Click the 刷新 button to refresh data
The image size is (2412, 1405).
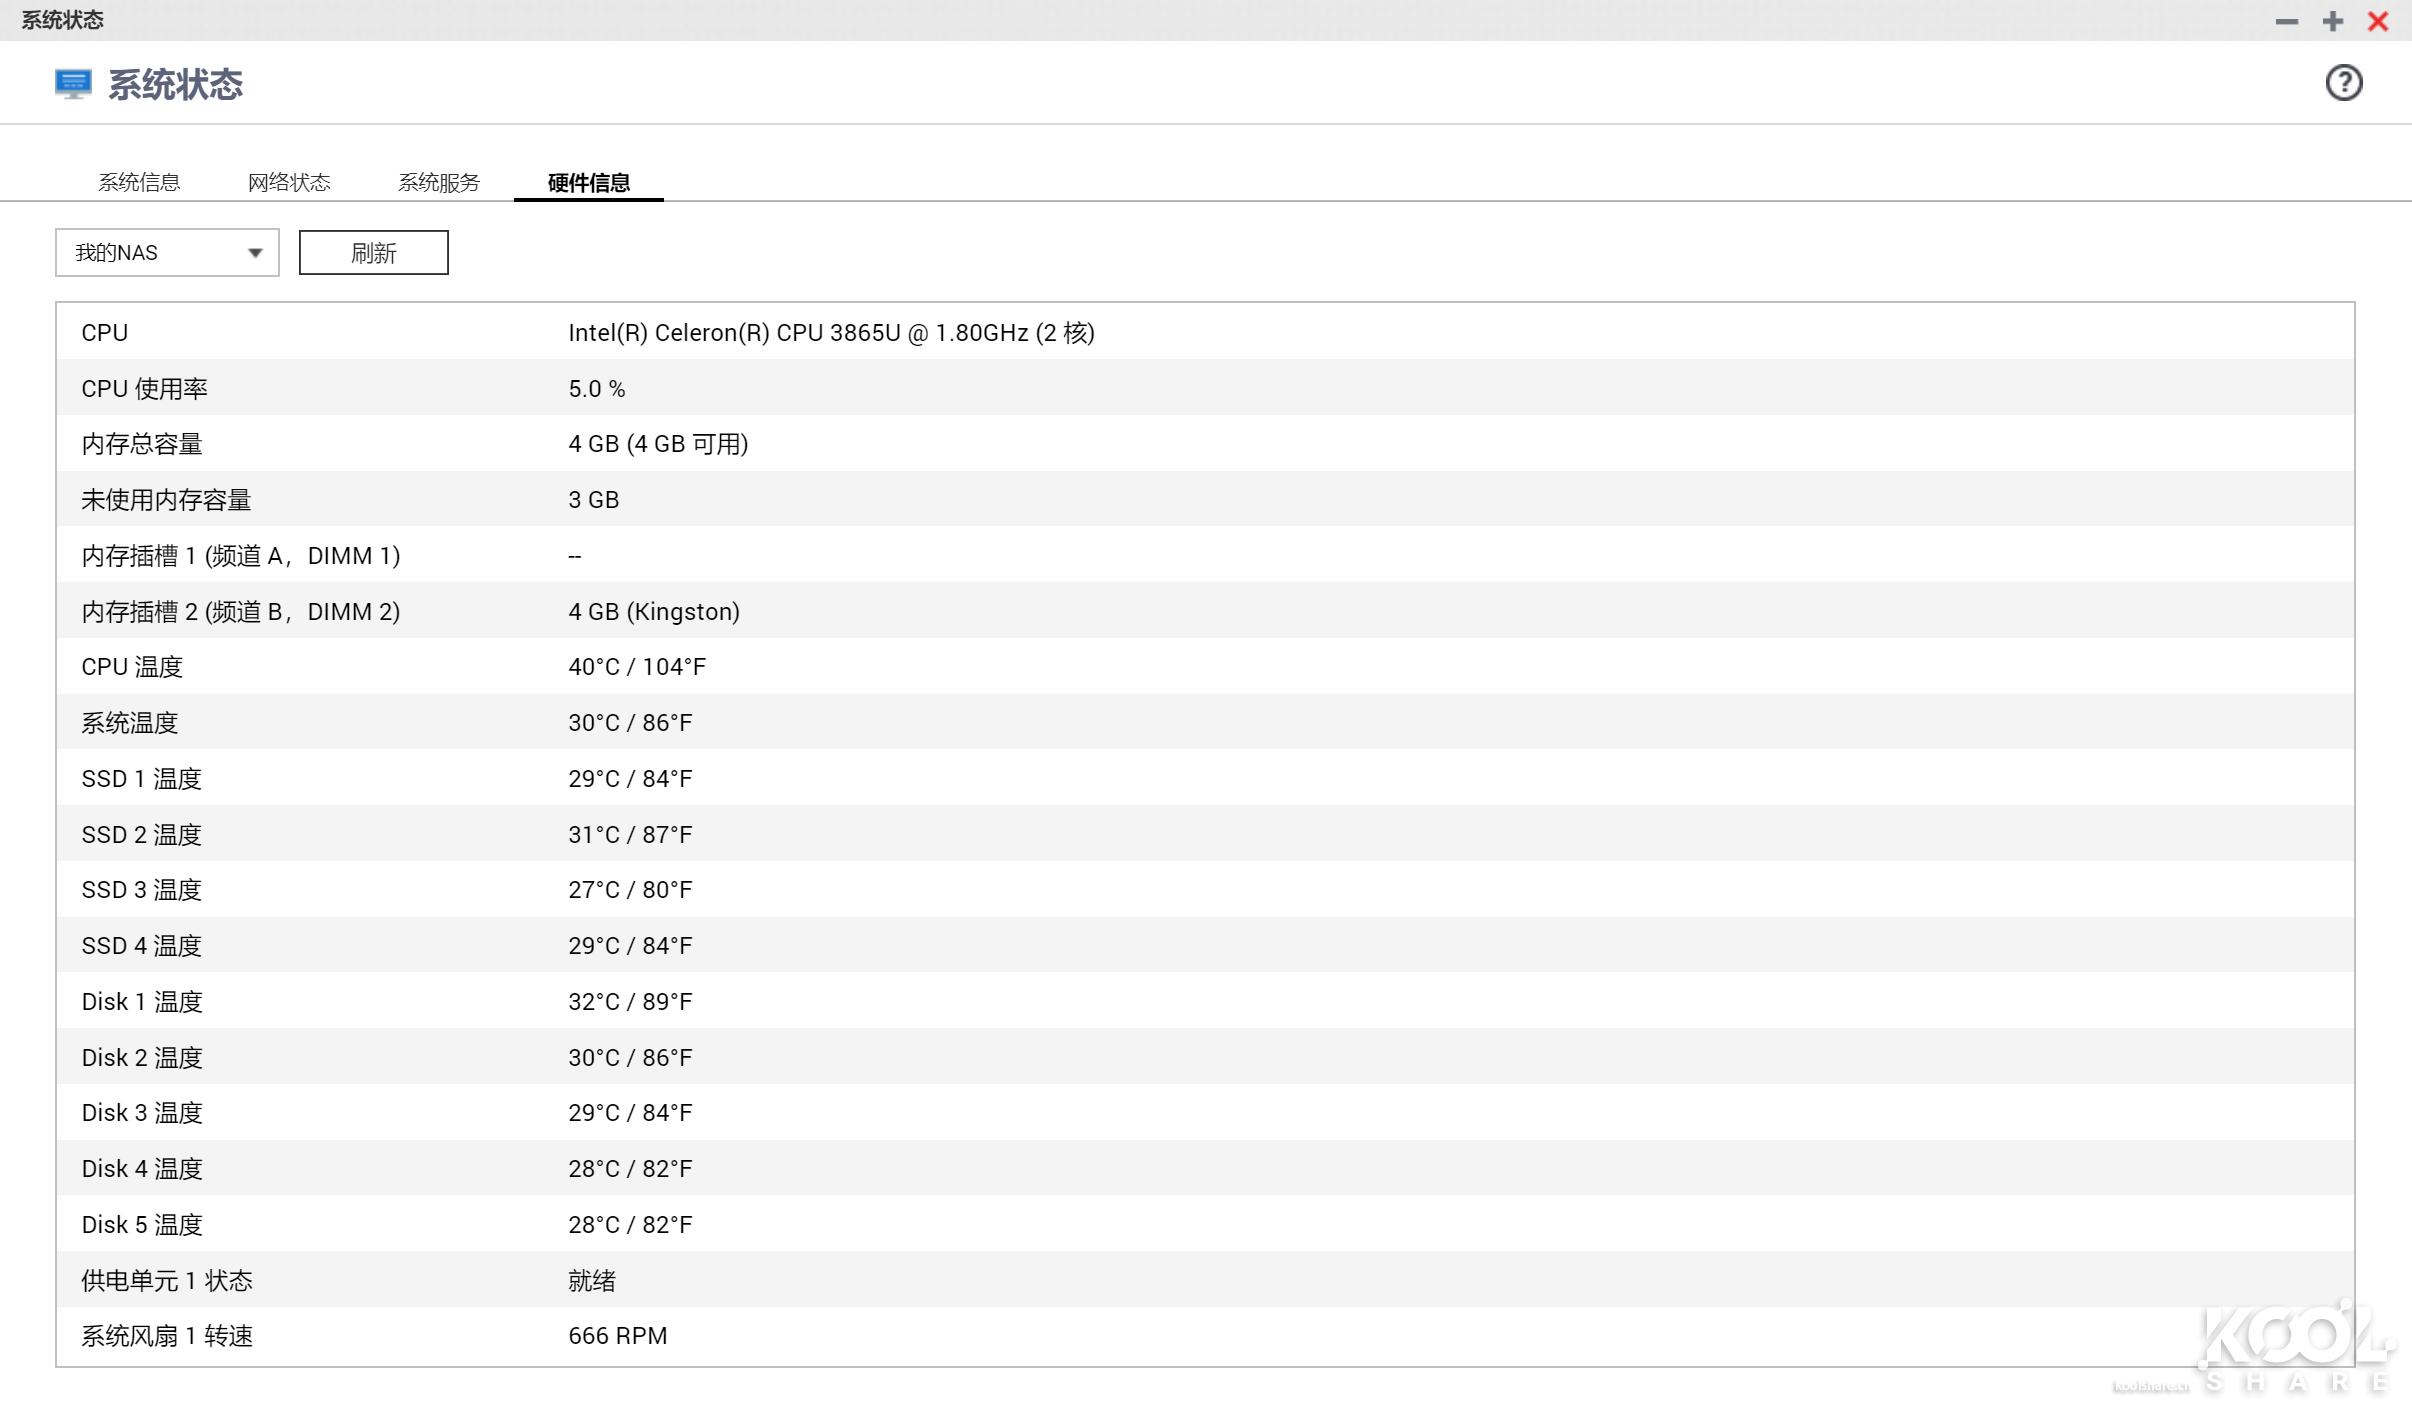click(373, 252)
